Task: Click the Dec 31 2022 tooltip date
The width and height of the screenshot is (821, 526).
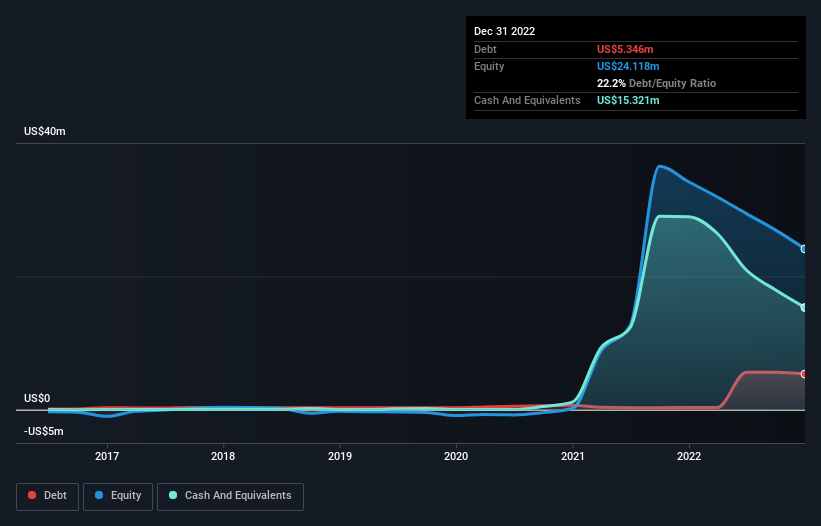Action: 504,31
